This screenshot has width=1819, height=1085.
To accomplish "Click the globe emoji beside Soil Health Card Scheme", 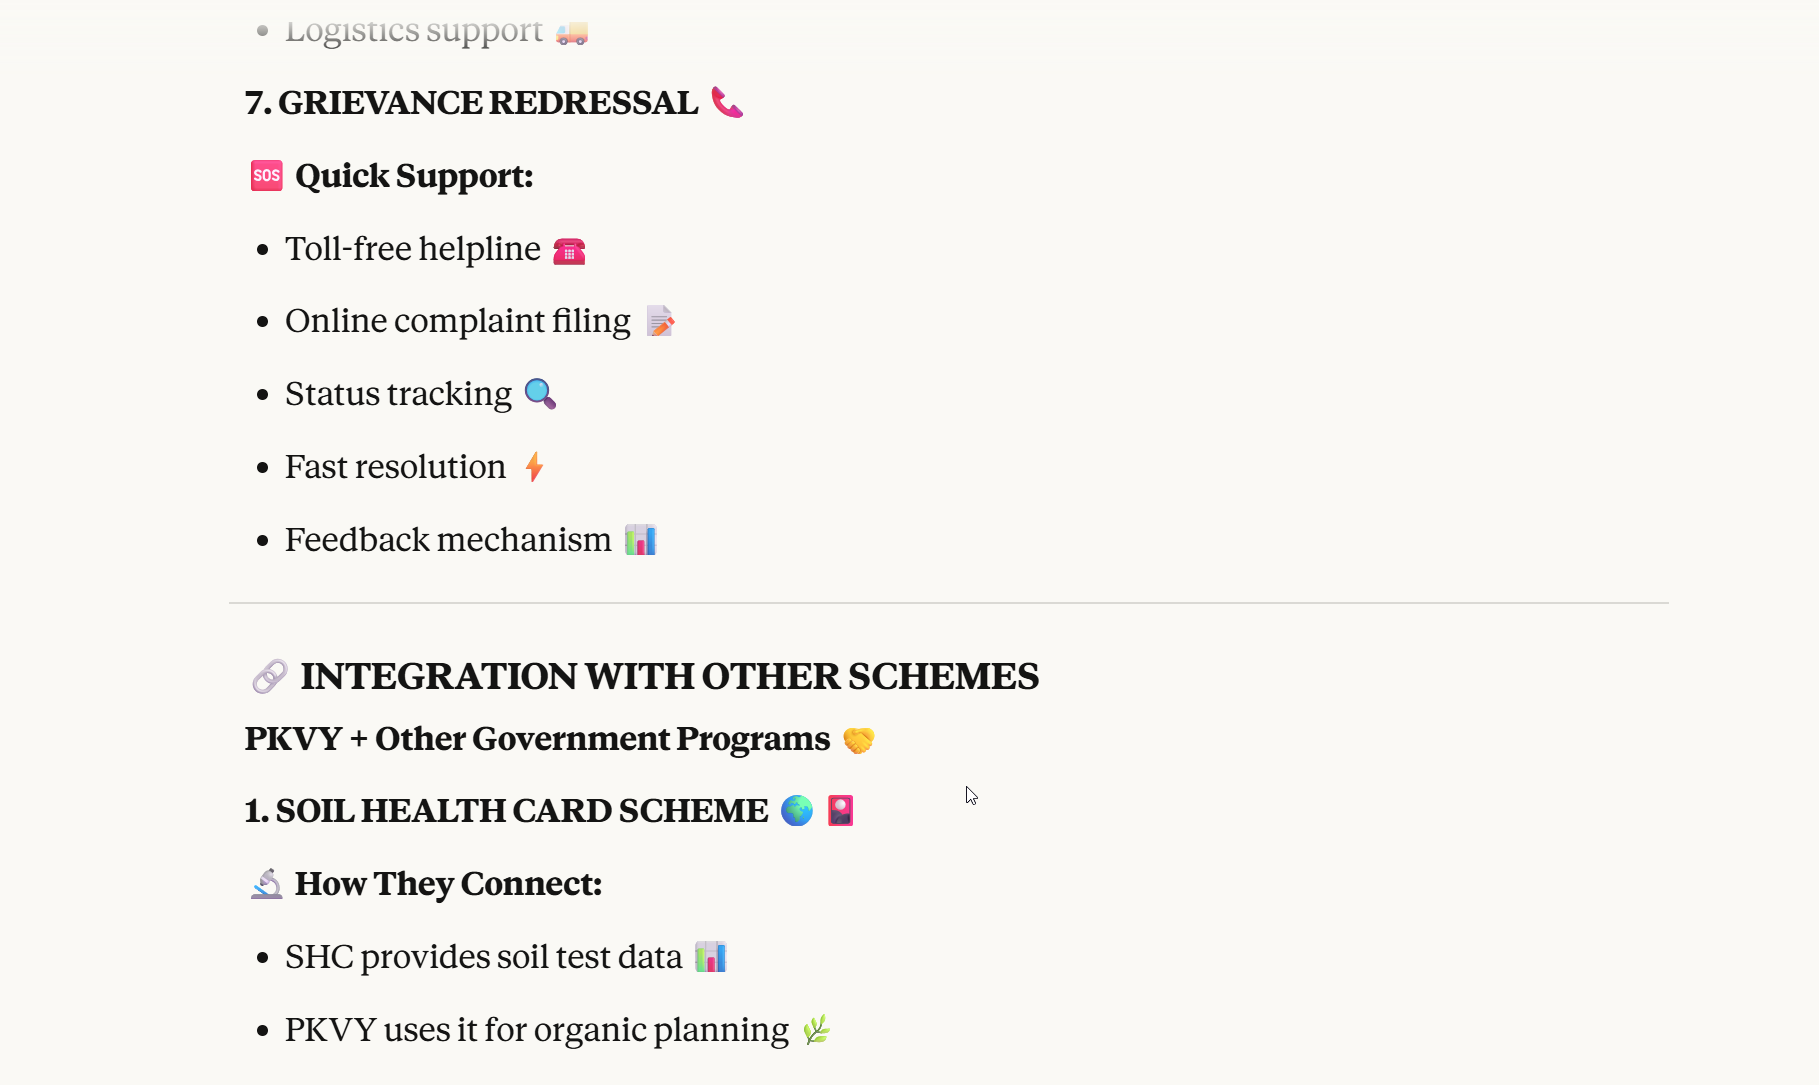I will (x=797, y=810).
